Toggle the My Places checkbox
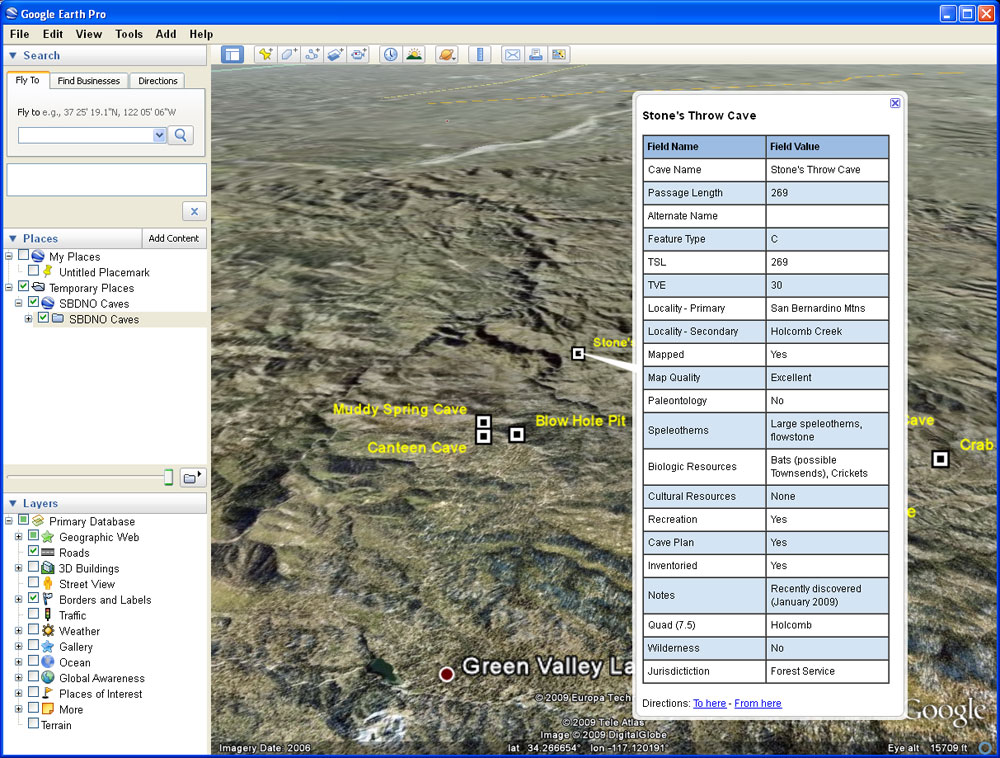Viewport: 1000px width, 758px height. [24, 255]
